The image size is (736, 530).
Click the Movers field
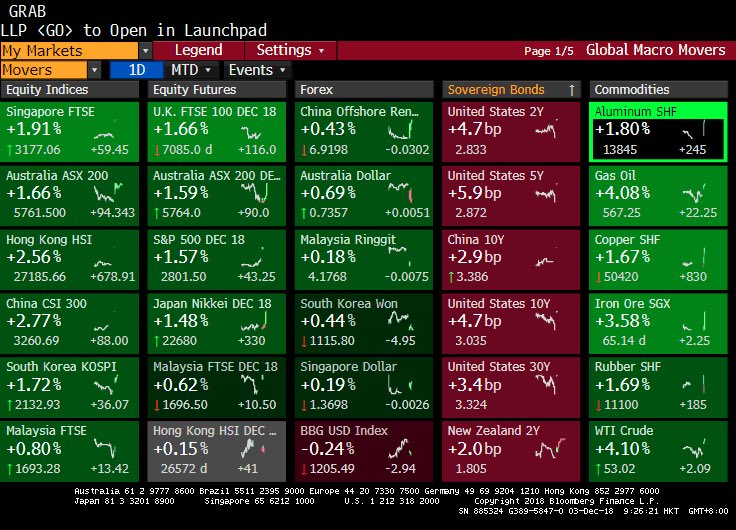coord(44,70)
